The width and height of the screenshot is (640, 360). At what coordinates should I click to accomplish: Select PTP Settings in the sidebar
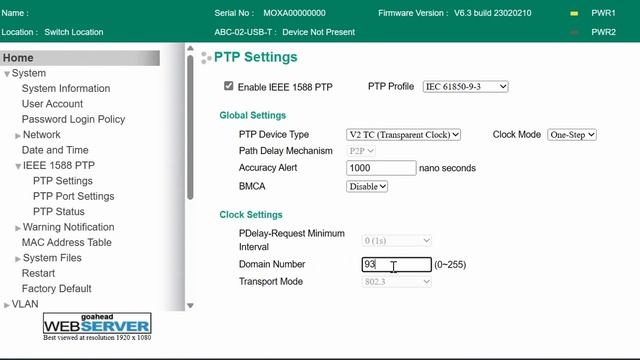[62, 181]
